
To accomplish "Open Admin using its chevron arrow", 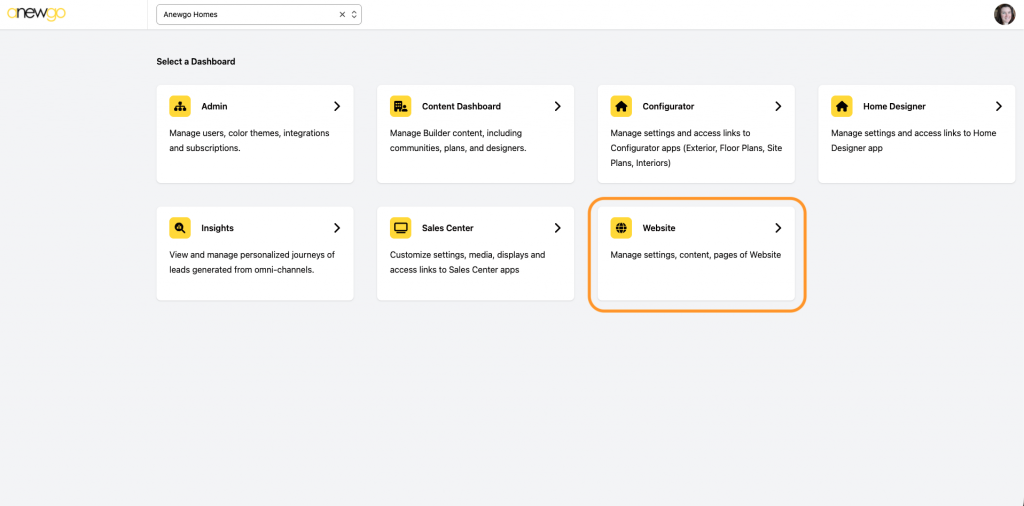I will pos(337,106).
